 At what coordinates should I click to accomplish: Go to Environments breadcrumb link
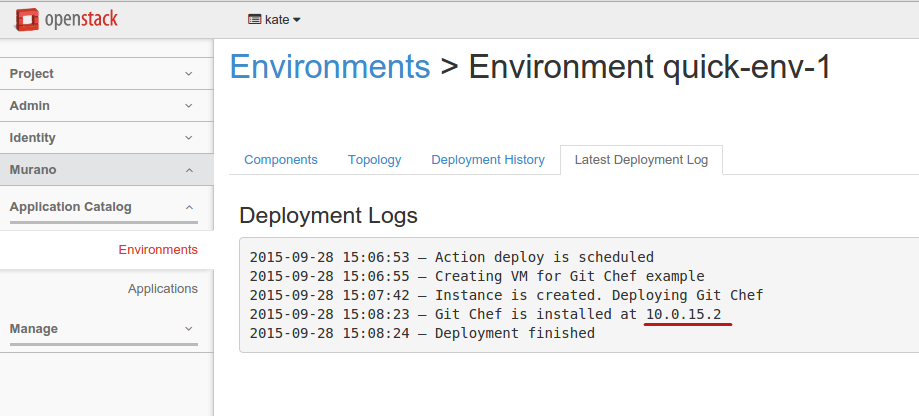(330, 67)
